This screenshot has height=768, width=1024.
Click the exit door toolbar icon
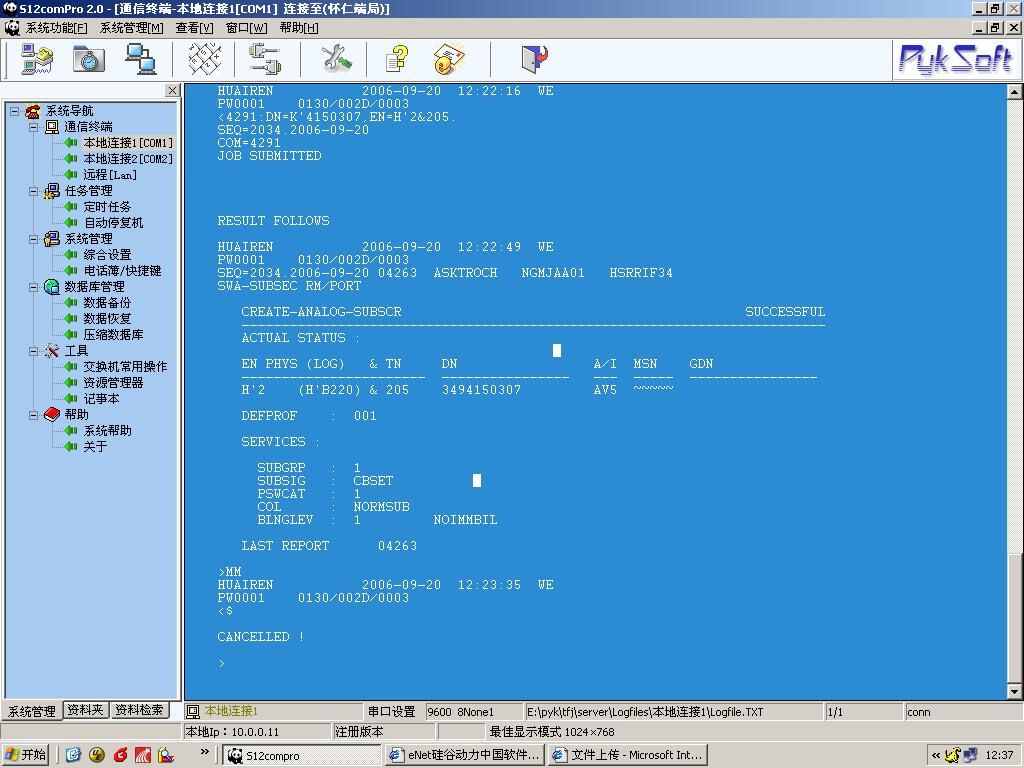point(535,60)
